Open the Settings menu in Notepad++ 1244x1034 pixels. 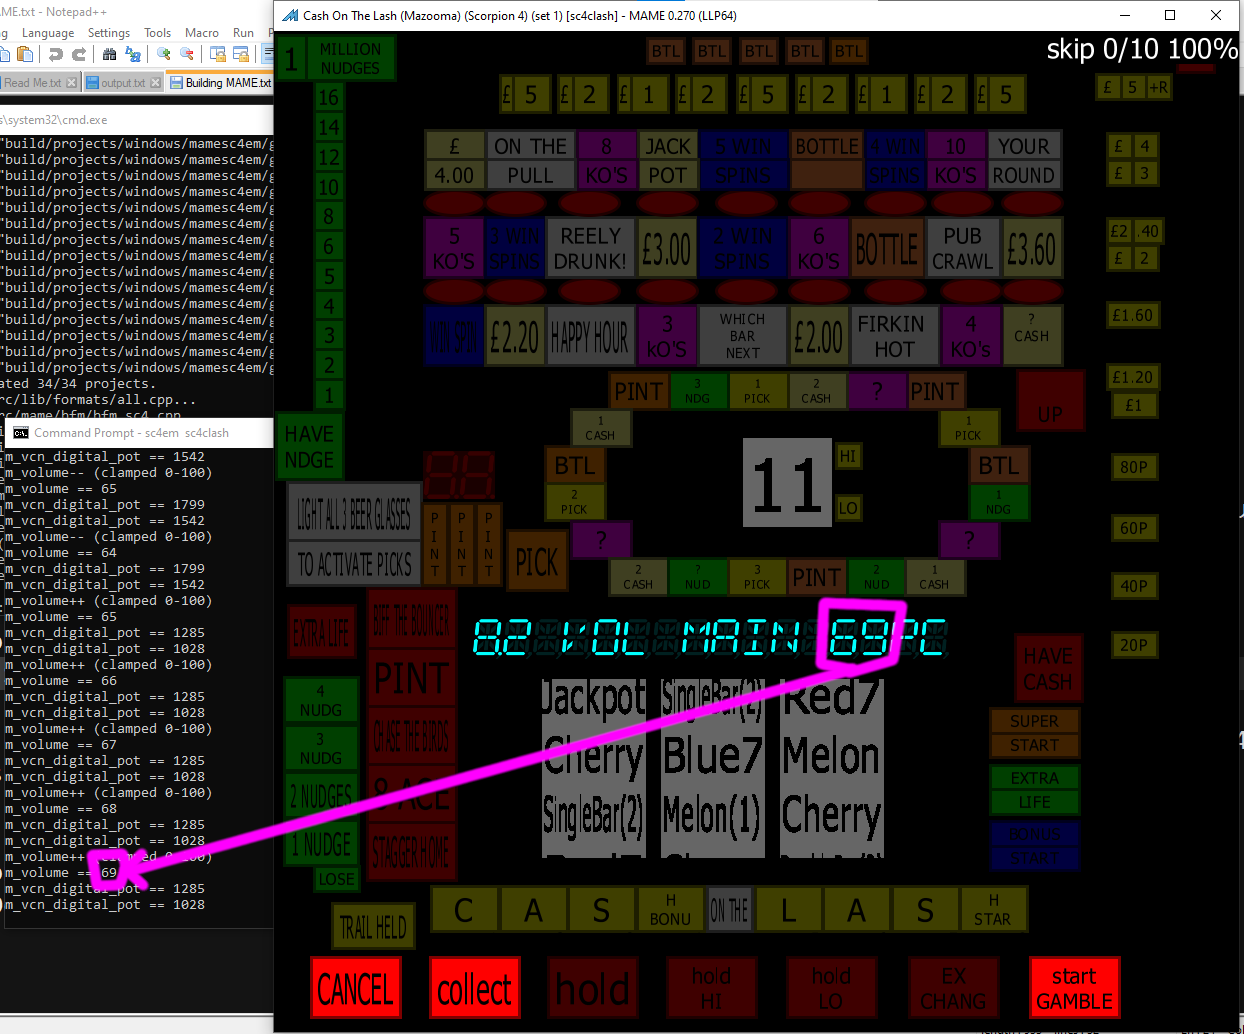109,33
